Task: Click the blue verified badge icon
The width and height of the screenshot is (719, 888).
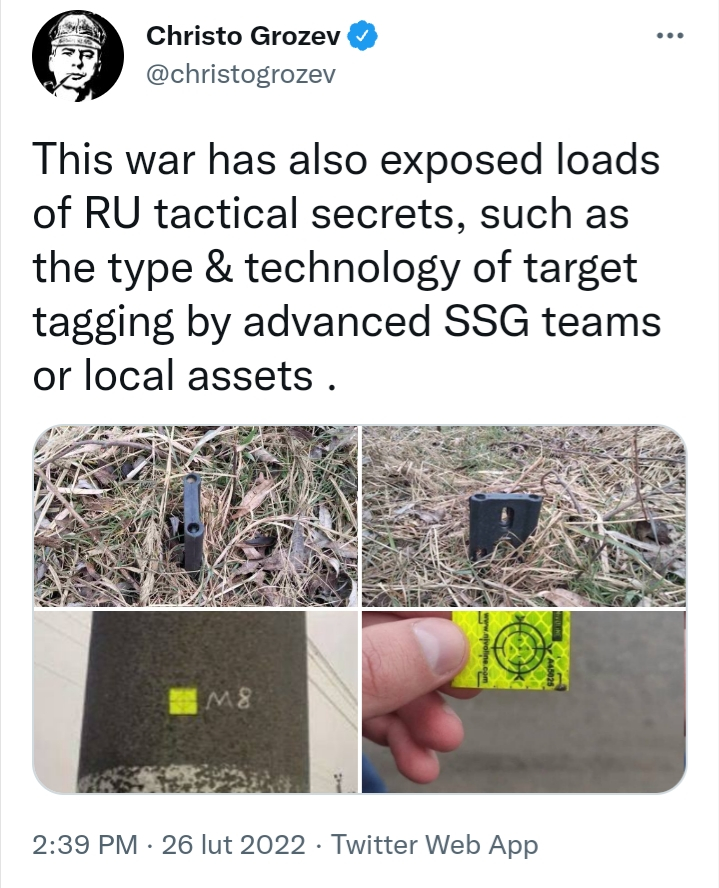Action: click(x=362, y=36)
